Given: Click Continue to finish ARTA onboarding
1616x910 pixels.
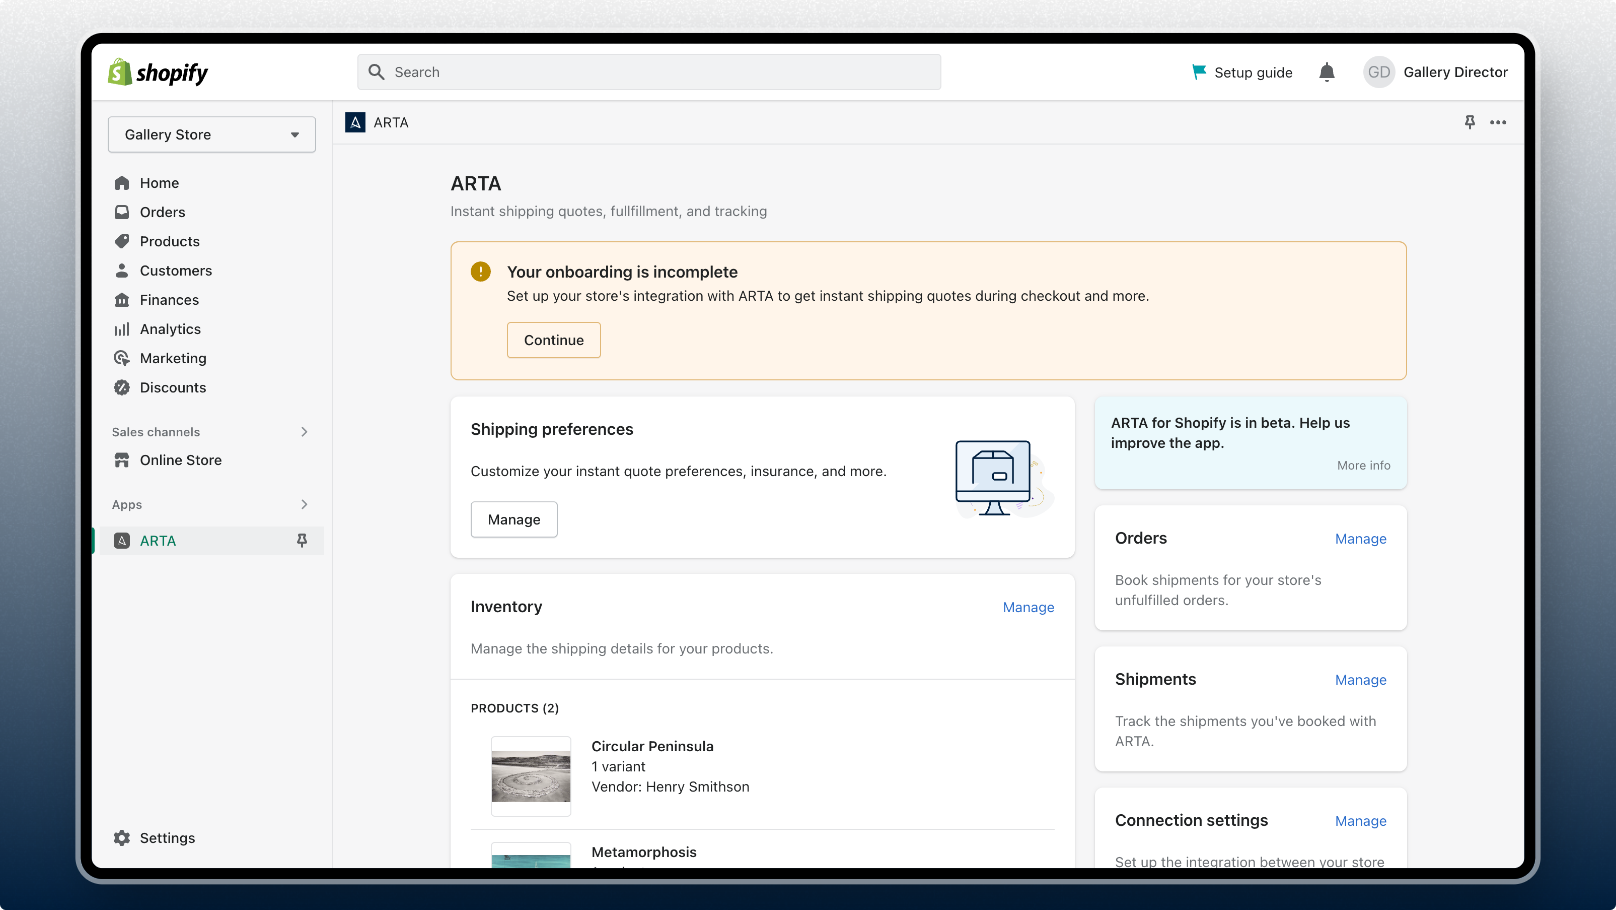Looking at the screenshot, I should 553,340.
